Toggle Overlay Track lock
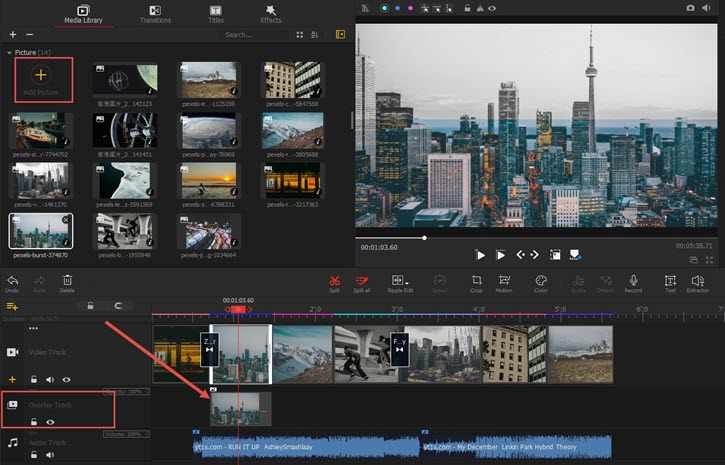725x465 pixels. (x=33, y=422)
